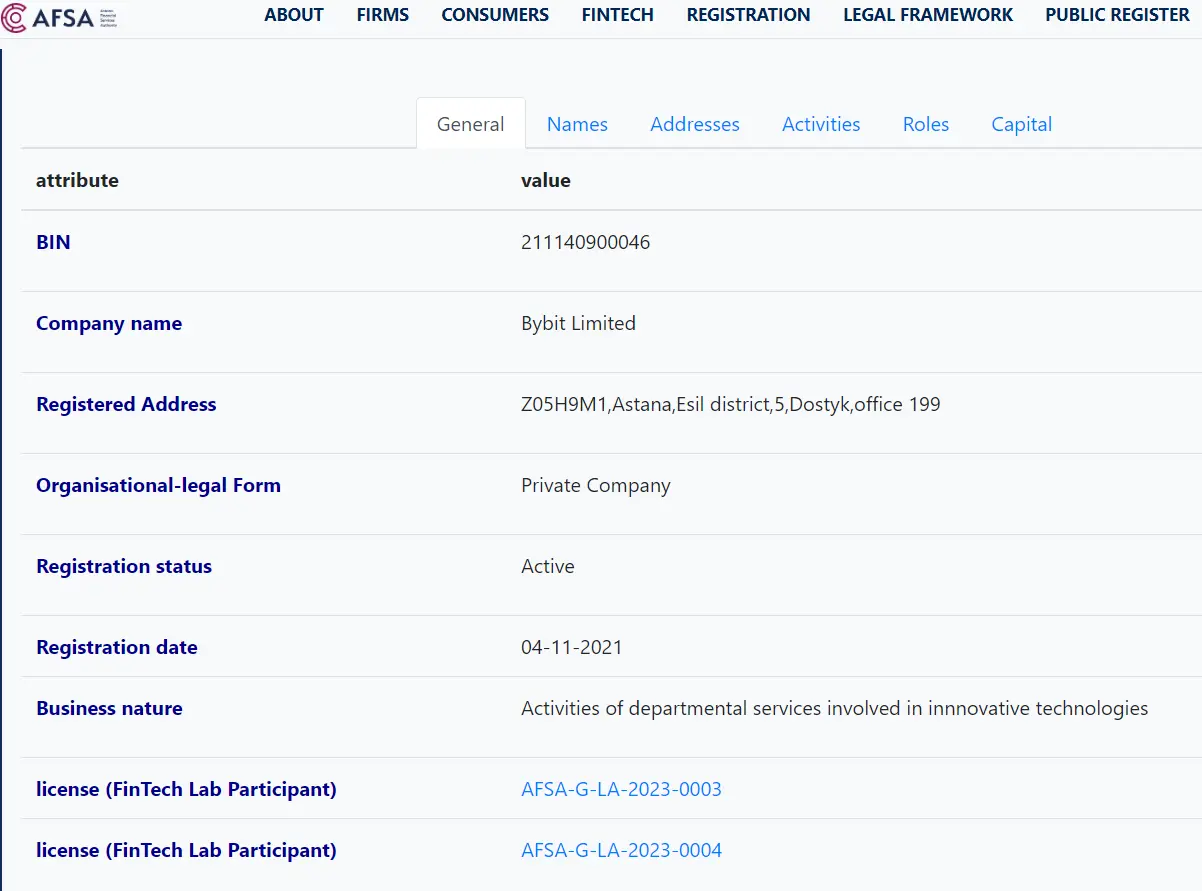Image resolution: width=1202 pixels, height=891 pixels.
Task: Click the registered address value Z05H9M1,Astana
Action: [731, 404]
